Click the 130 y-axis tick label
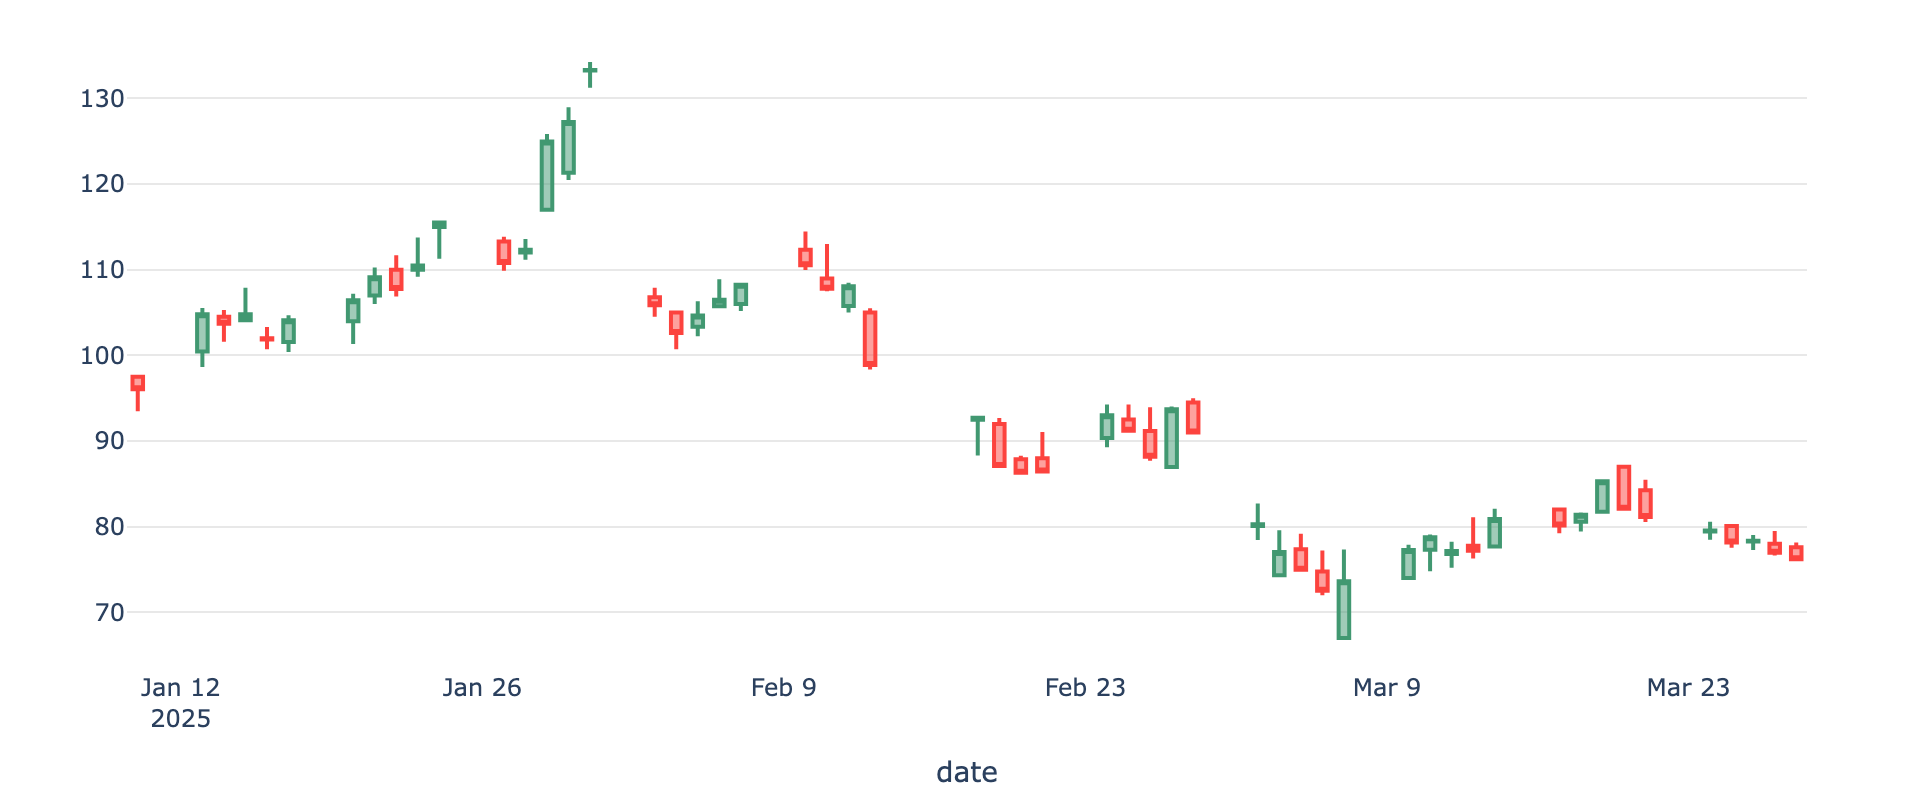Screen dimensions: 1906x808 click(103, 99)
